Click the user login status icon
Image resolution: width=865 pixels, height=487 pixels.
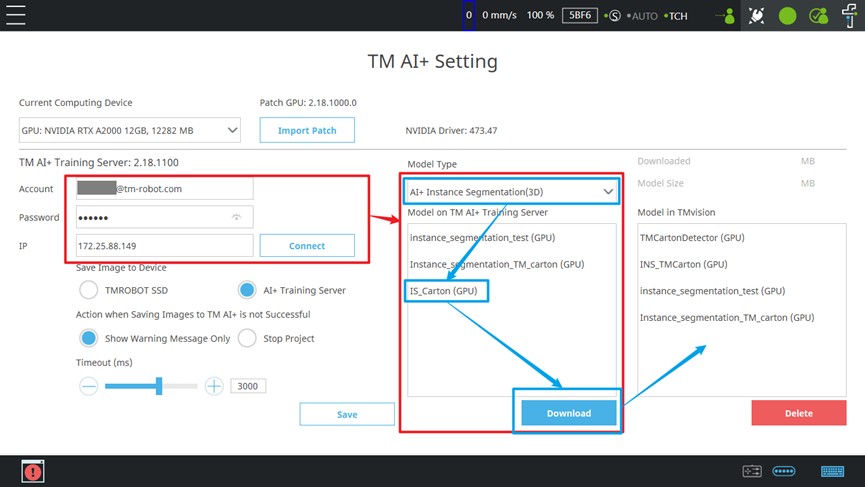[726, 16]
